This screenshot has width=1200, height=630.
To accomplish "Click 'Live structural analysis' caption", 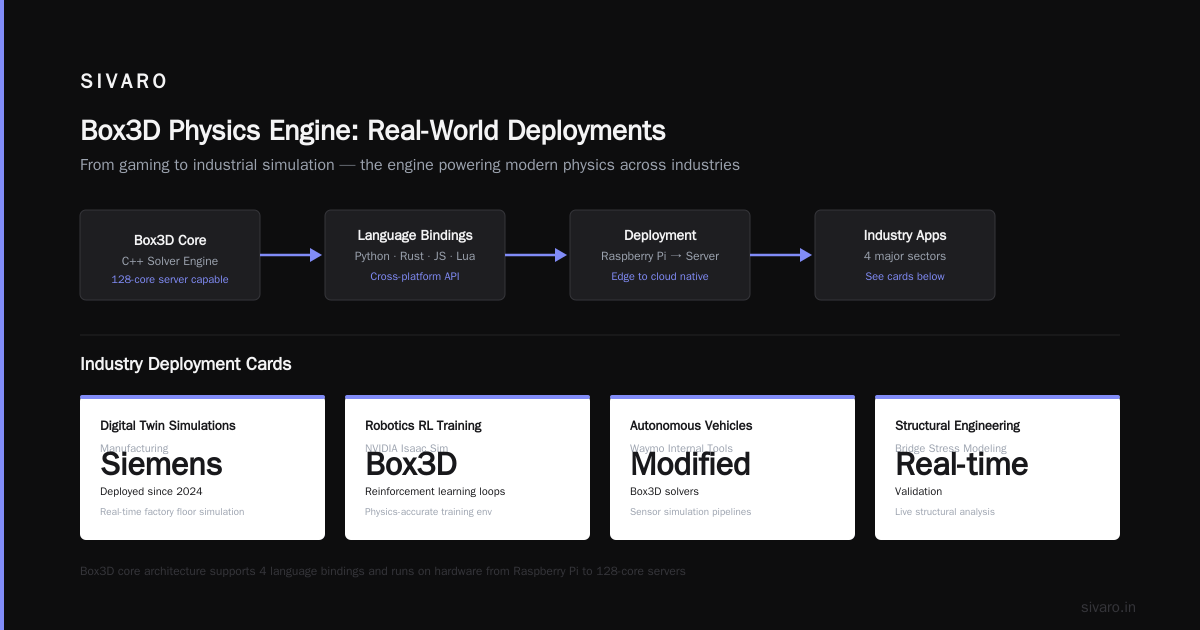I will pos(945,511).
